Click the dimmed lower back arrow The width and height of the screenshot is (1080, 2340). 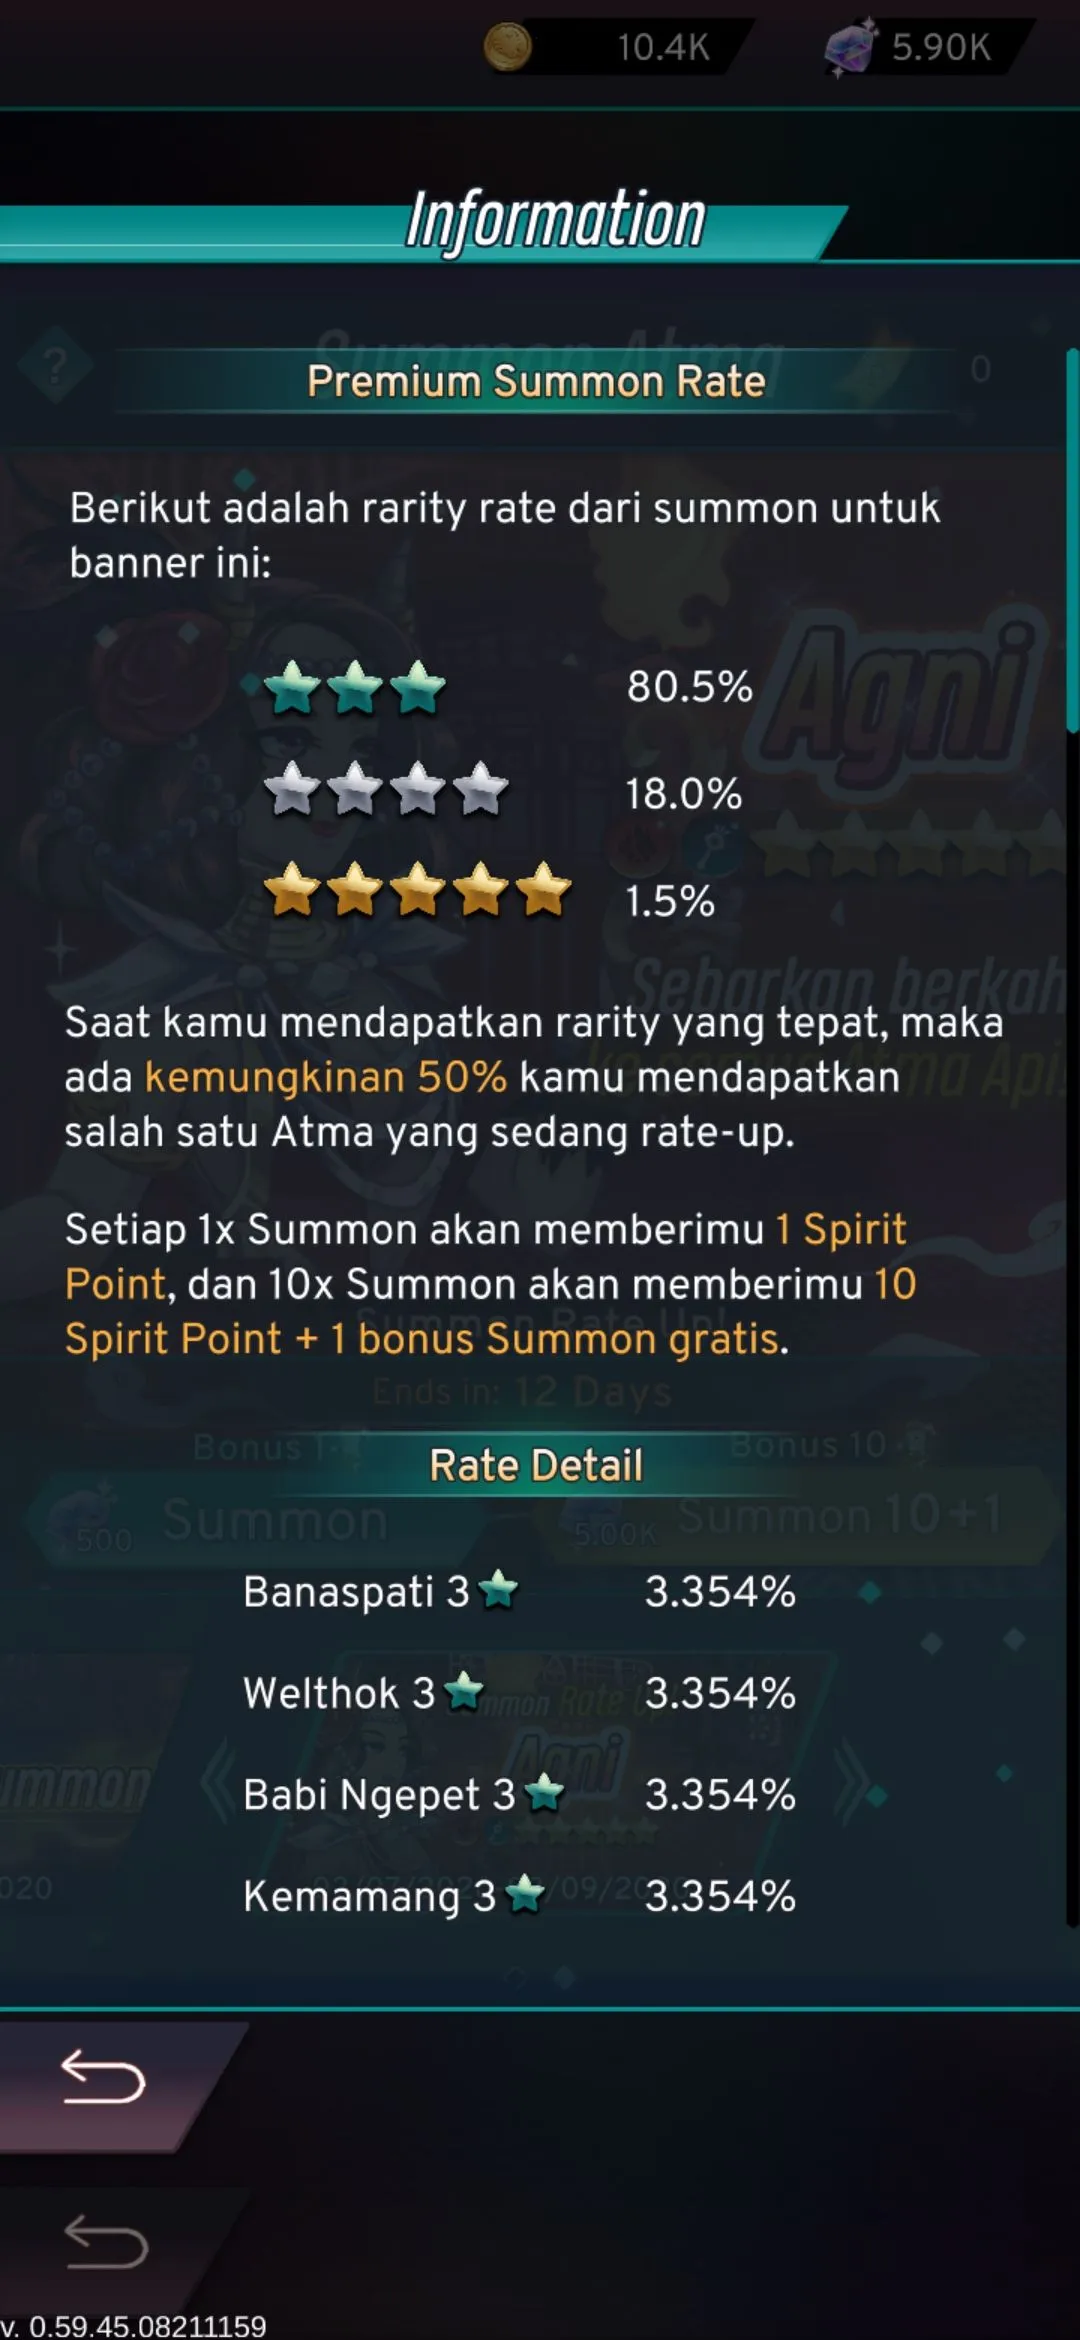(x=106, y=2241)
